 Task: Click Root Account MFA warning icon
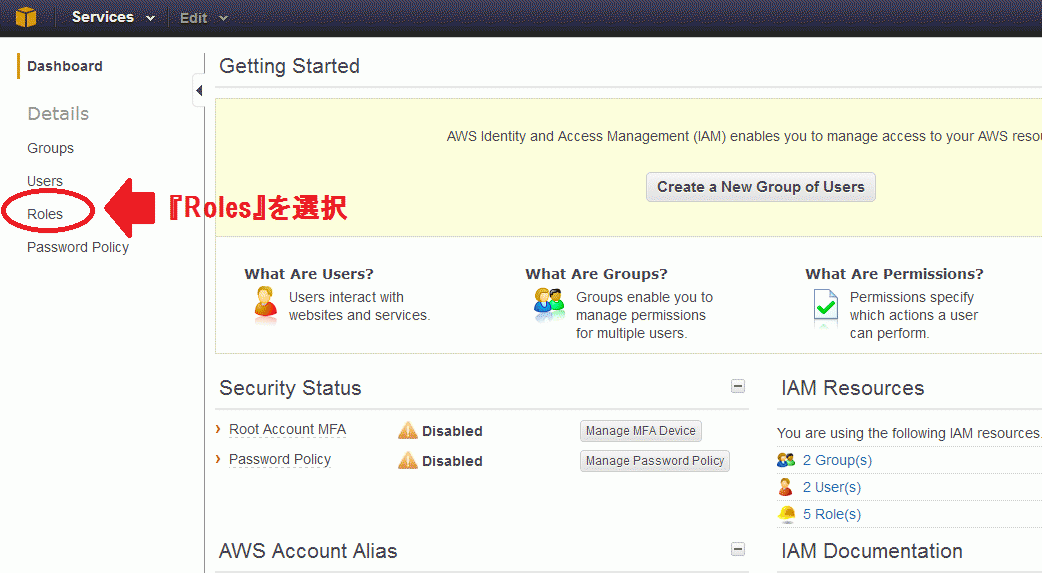[x=407, y=431]
